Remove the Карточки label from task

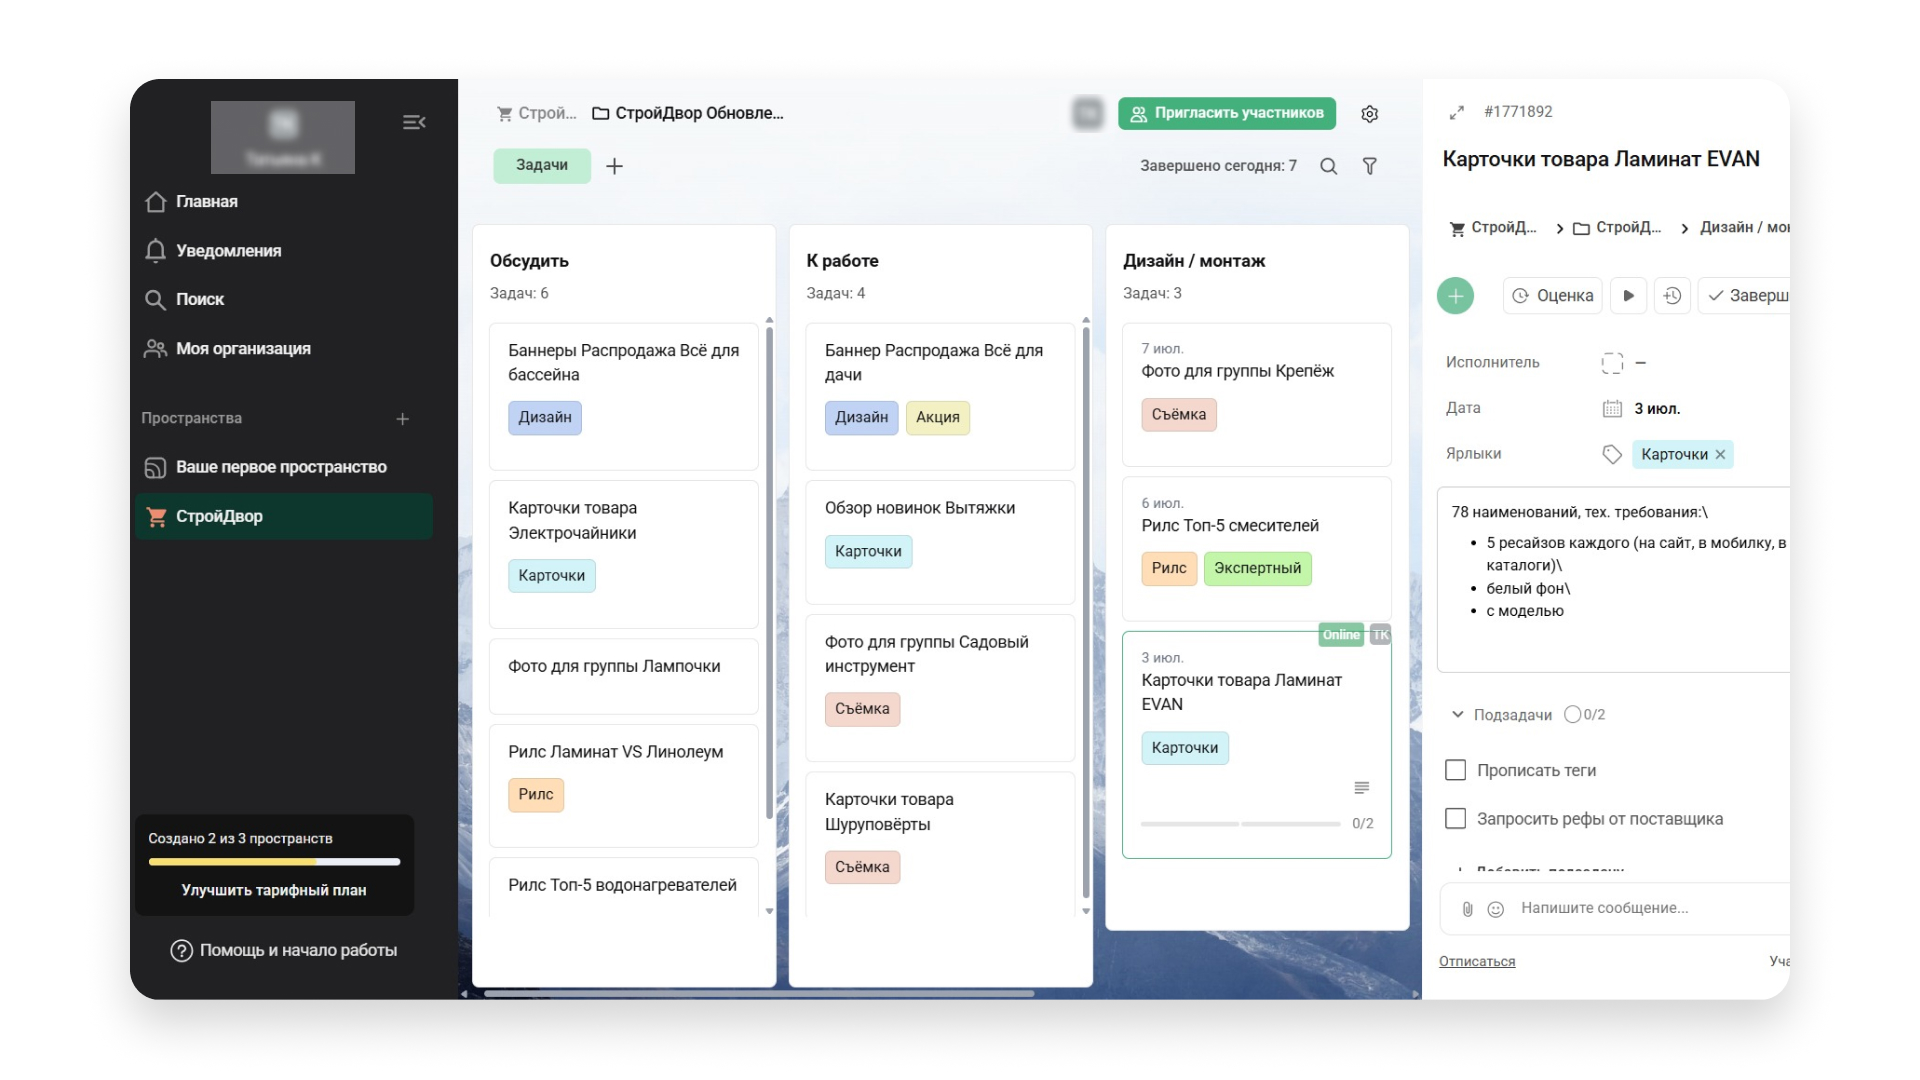coord(1720,455)
